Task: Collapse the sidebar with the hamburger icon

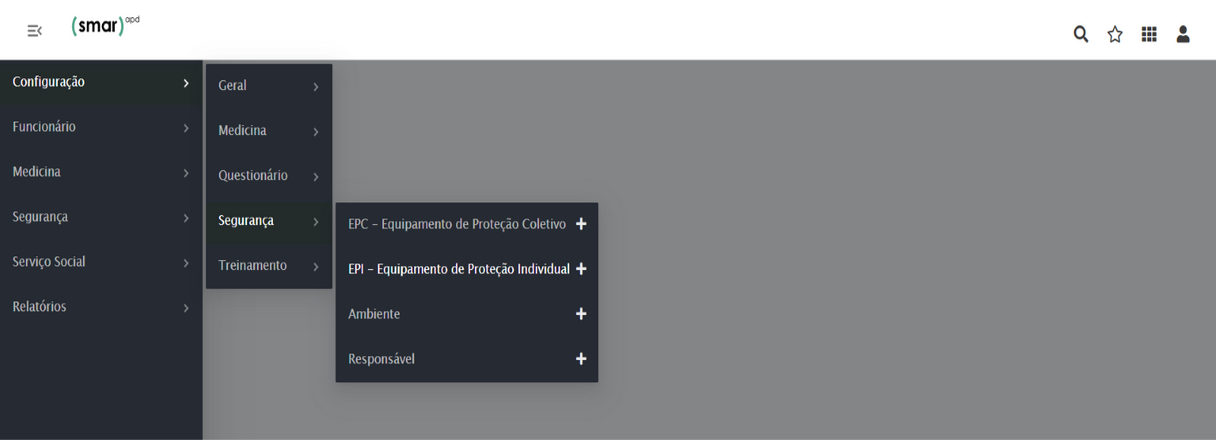Action: [x=34, y=32]
